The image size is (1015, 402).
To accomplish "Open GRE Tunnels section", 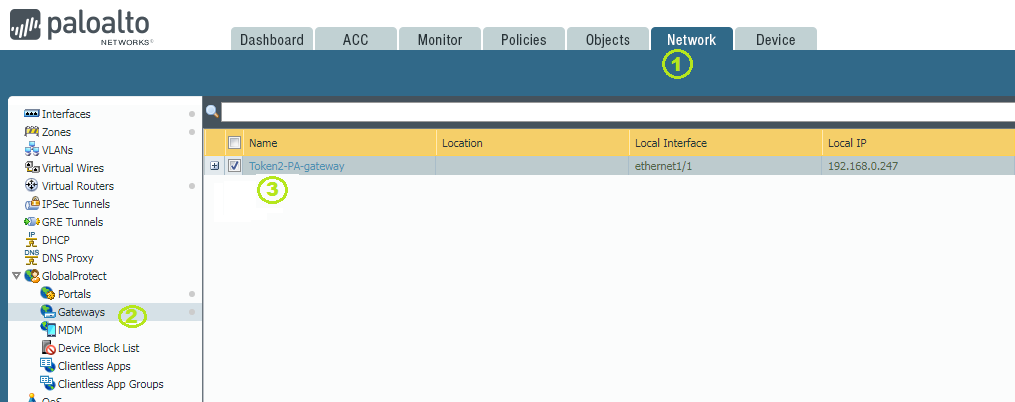I will [72, 222].
